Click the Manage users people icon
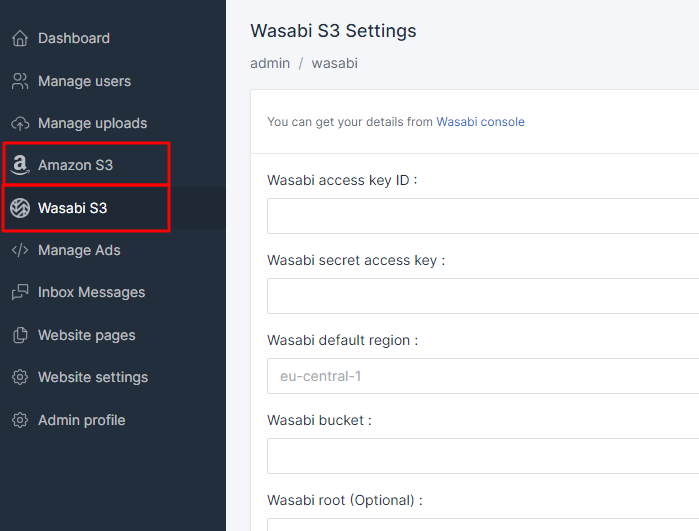 pyautogui.click(x=20, y=81)
